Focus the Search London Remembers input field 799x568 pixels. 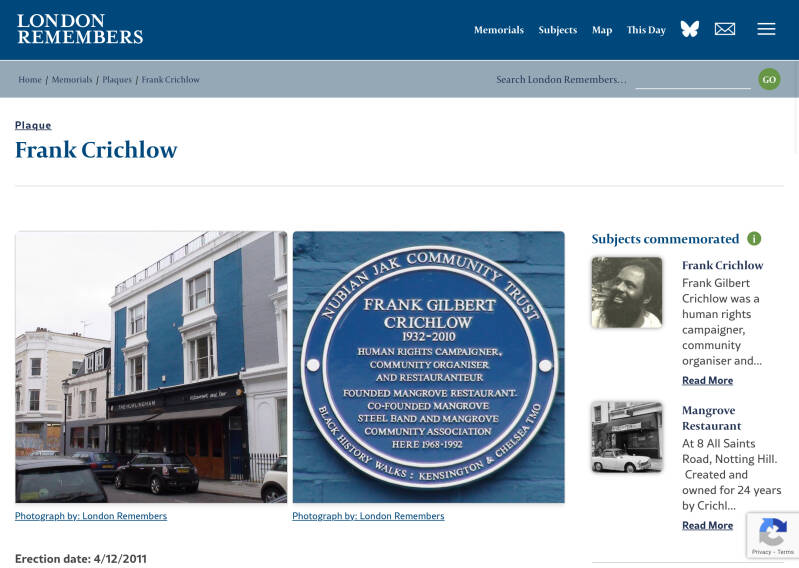pos(693,80)
